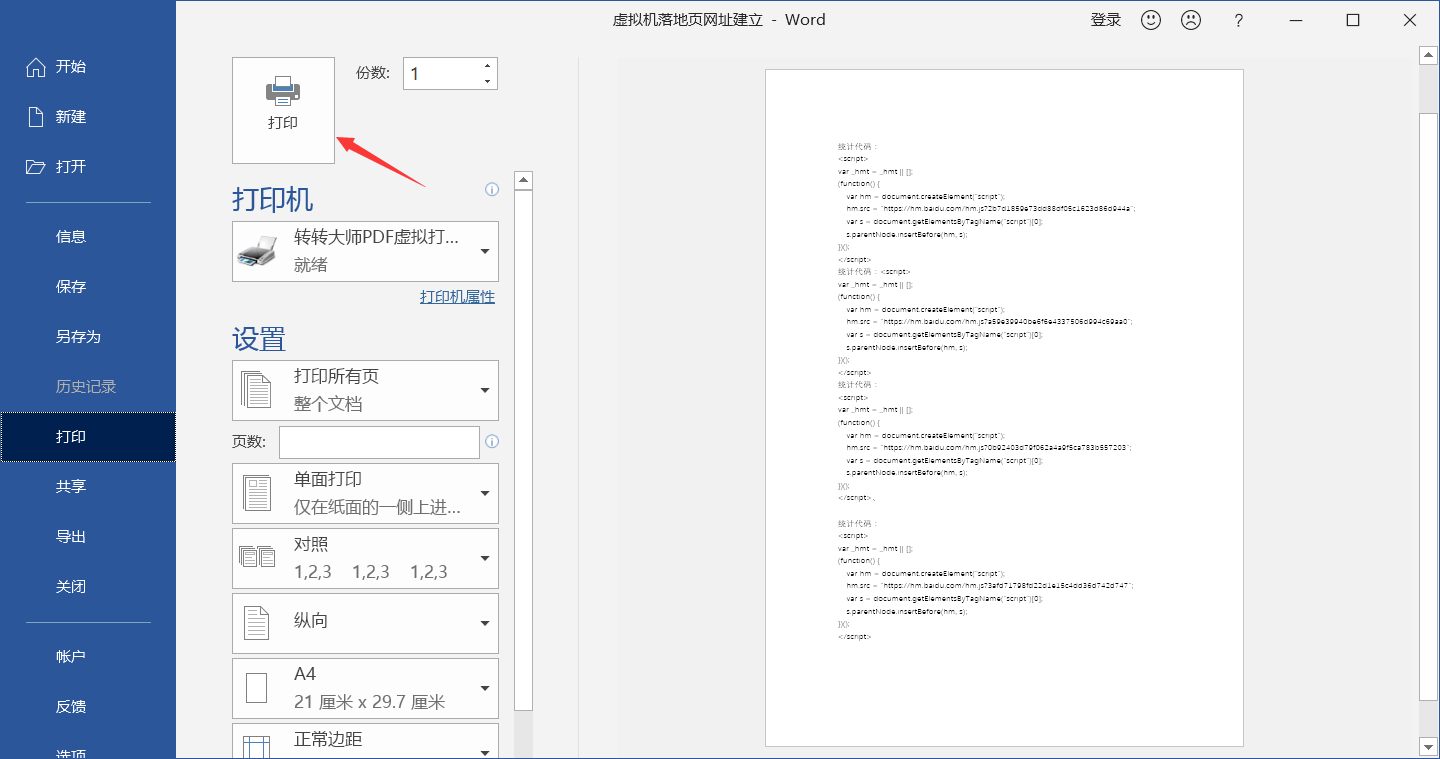Open the 打印机属性 link
Viewport: 1440px width, 759px height.
pos(457,297)
